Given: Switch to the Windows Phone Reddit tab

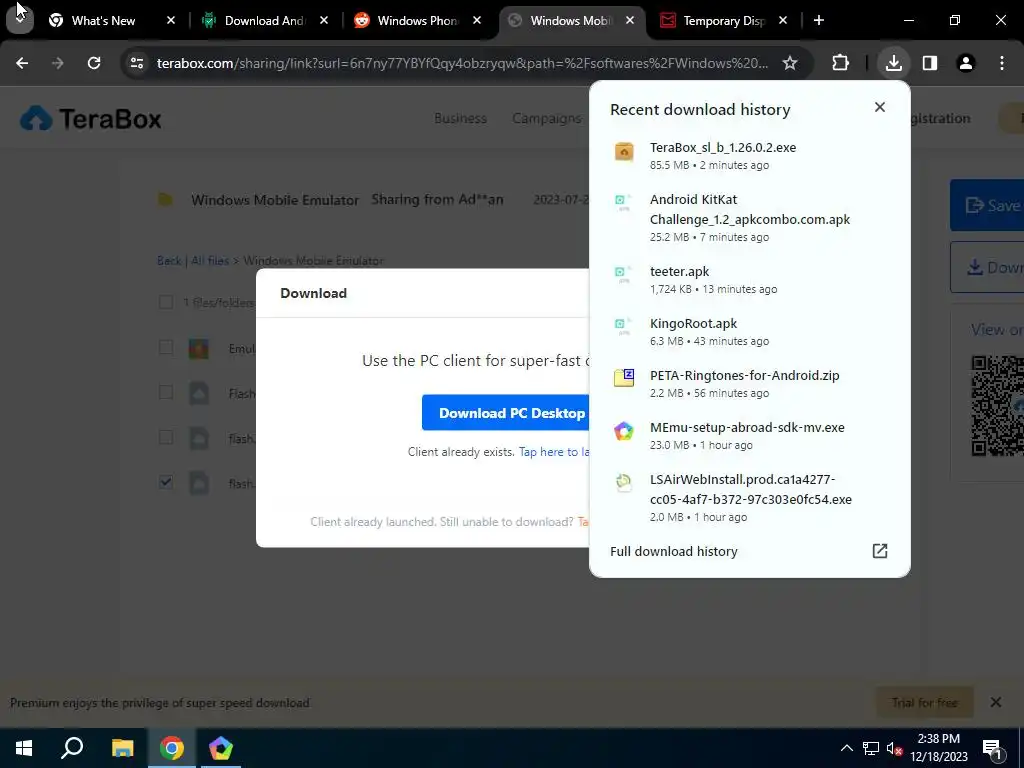Looking at the screenshot, I should point(417,21).
